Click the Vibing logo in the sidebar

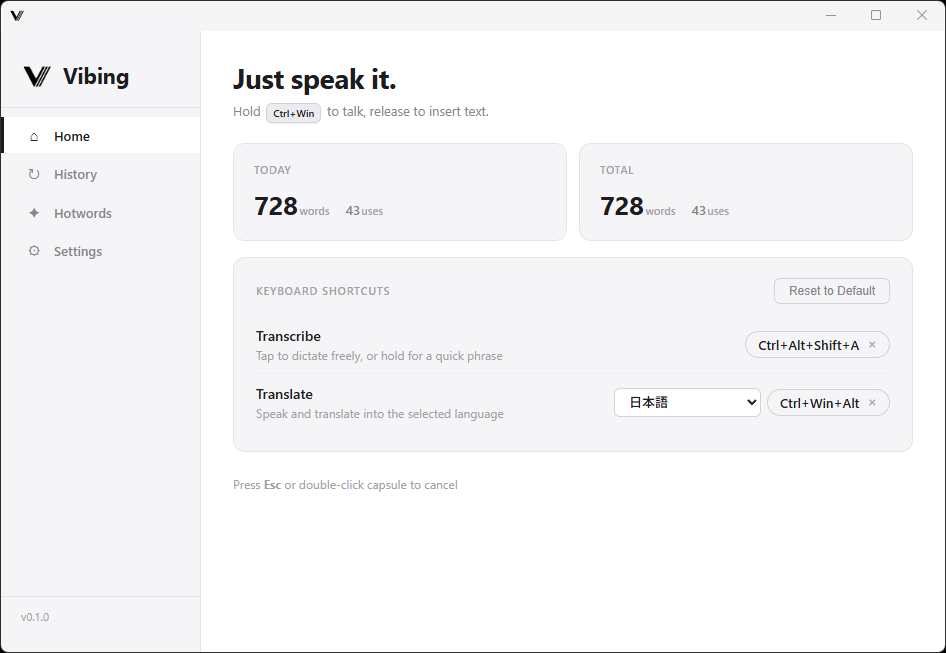tap(37, 77)
